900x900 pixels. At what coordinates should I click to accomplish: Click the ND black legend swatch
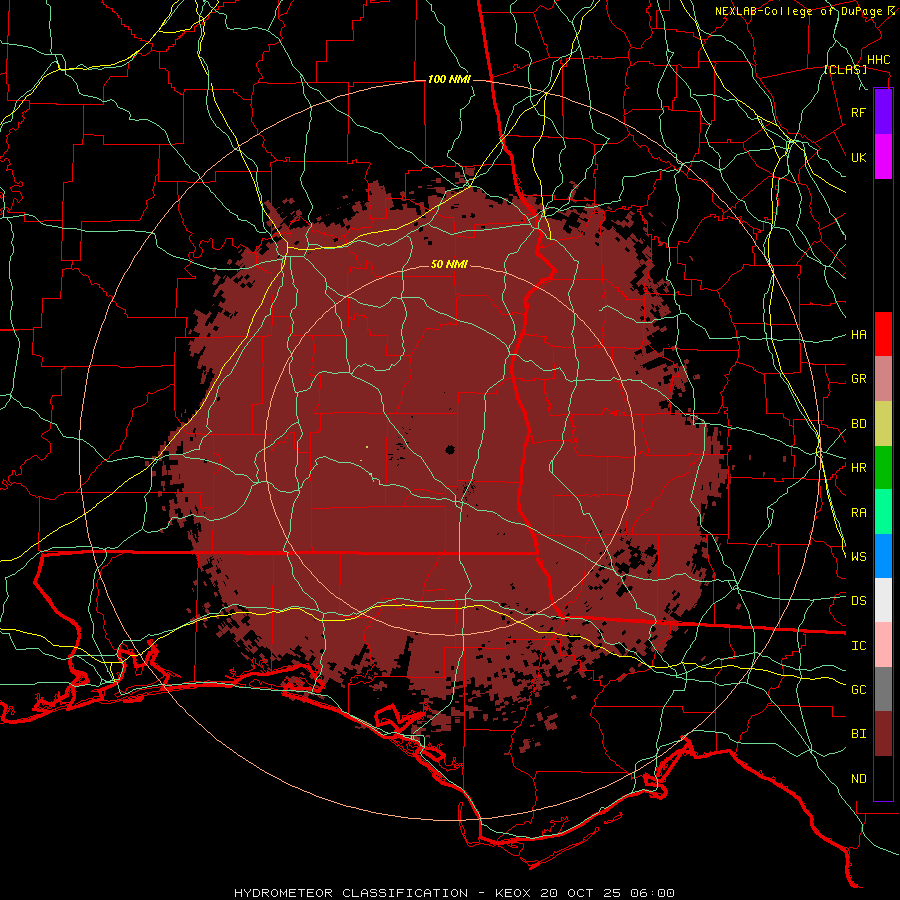tap(883, 778)
